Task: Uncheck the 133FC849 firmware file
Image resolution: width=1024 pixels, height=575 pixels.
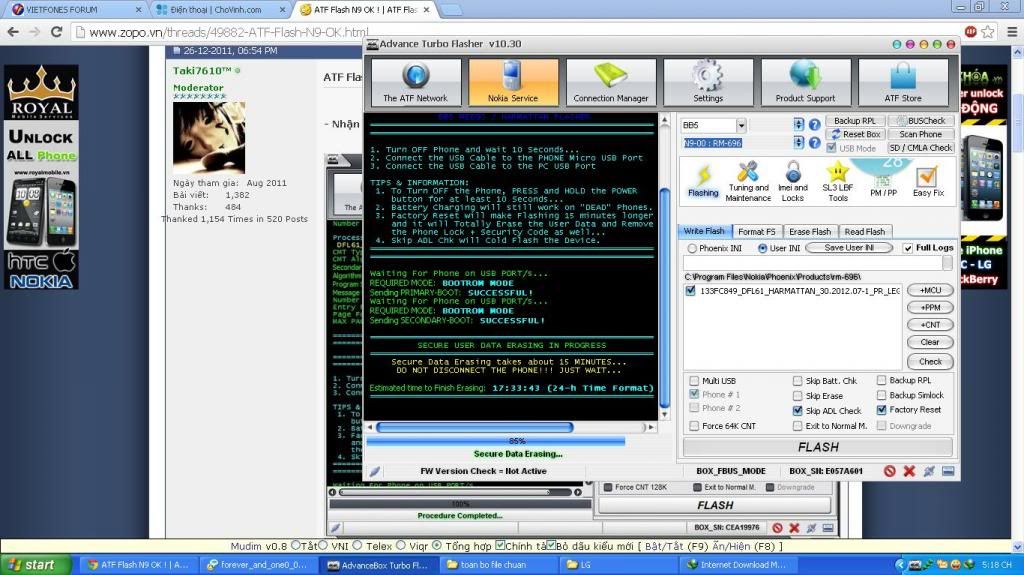Action: click(x=690, y=291)
